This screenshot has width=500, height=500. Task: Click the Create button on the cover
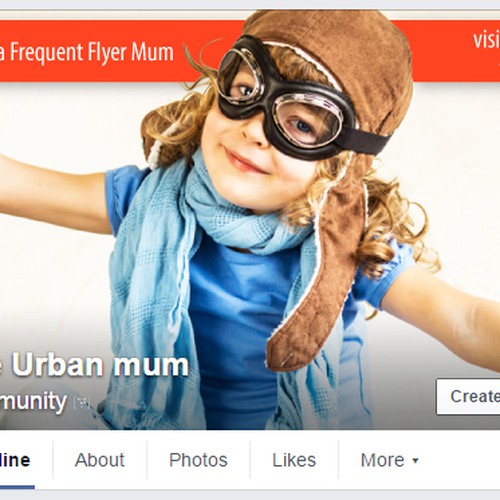(468, 397)
